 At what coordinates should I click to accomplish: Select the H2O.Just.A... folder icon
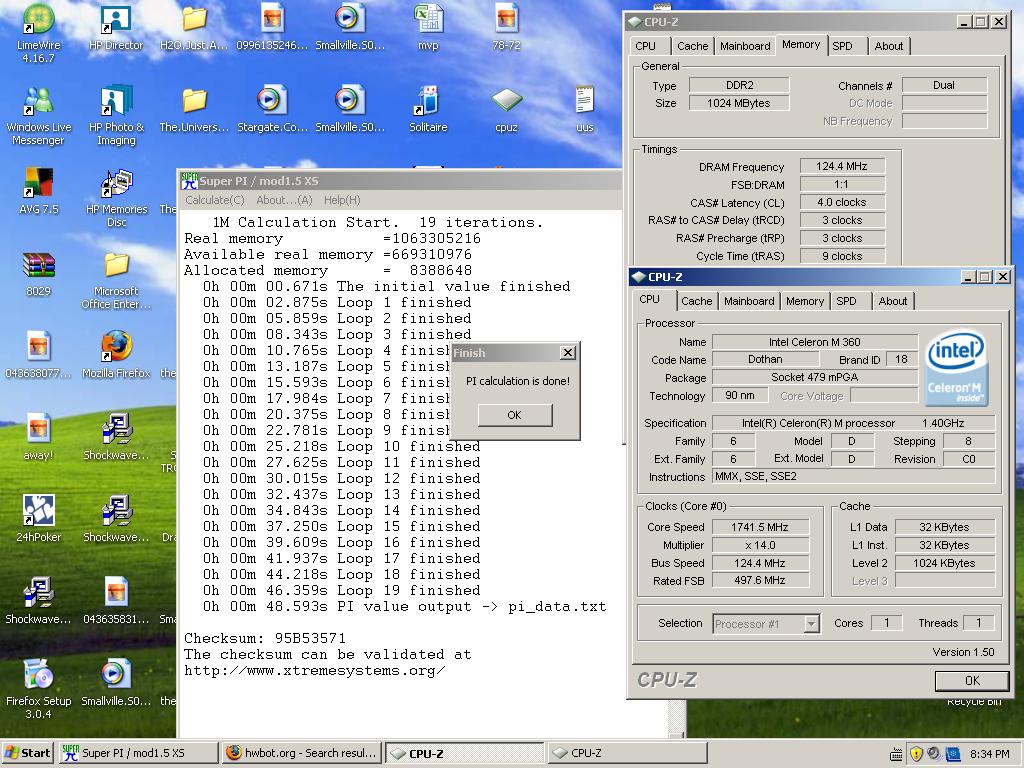point(194,27)
